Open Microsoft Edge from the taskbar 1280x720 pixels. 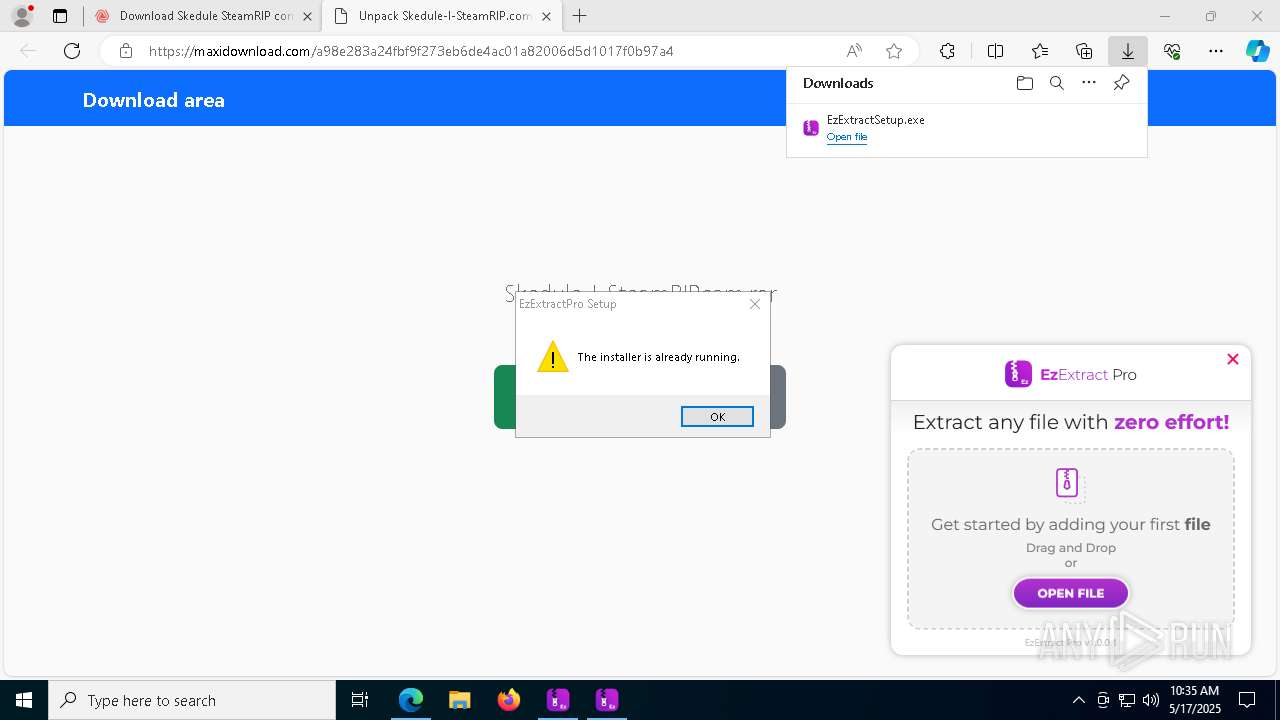(411, 700)
